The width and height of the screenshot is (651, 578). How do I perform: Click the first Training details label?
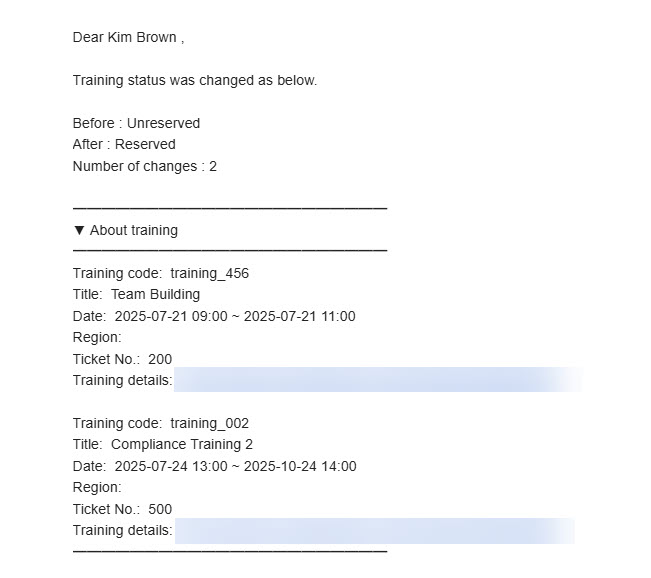pos(122,380)
